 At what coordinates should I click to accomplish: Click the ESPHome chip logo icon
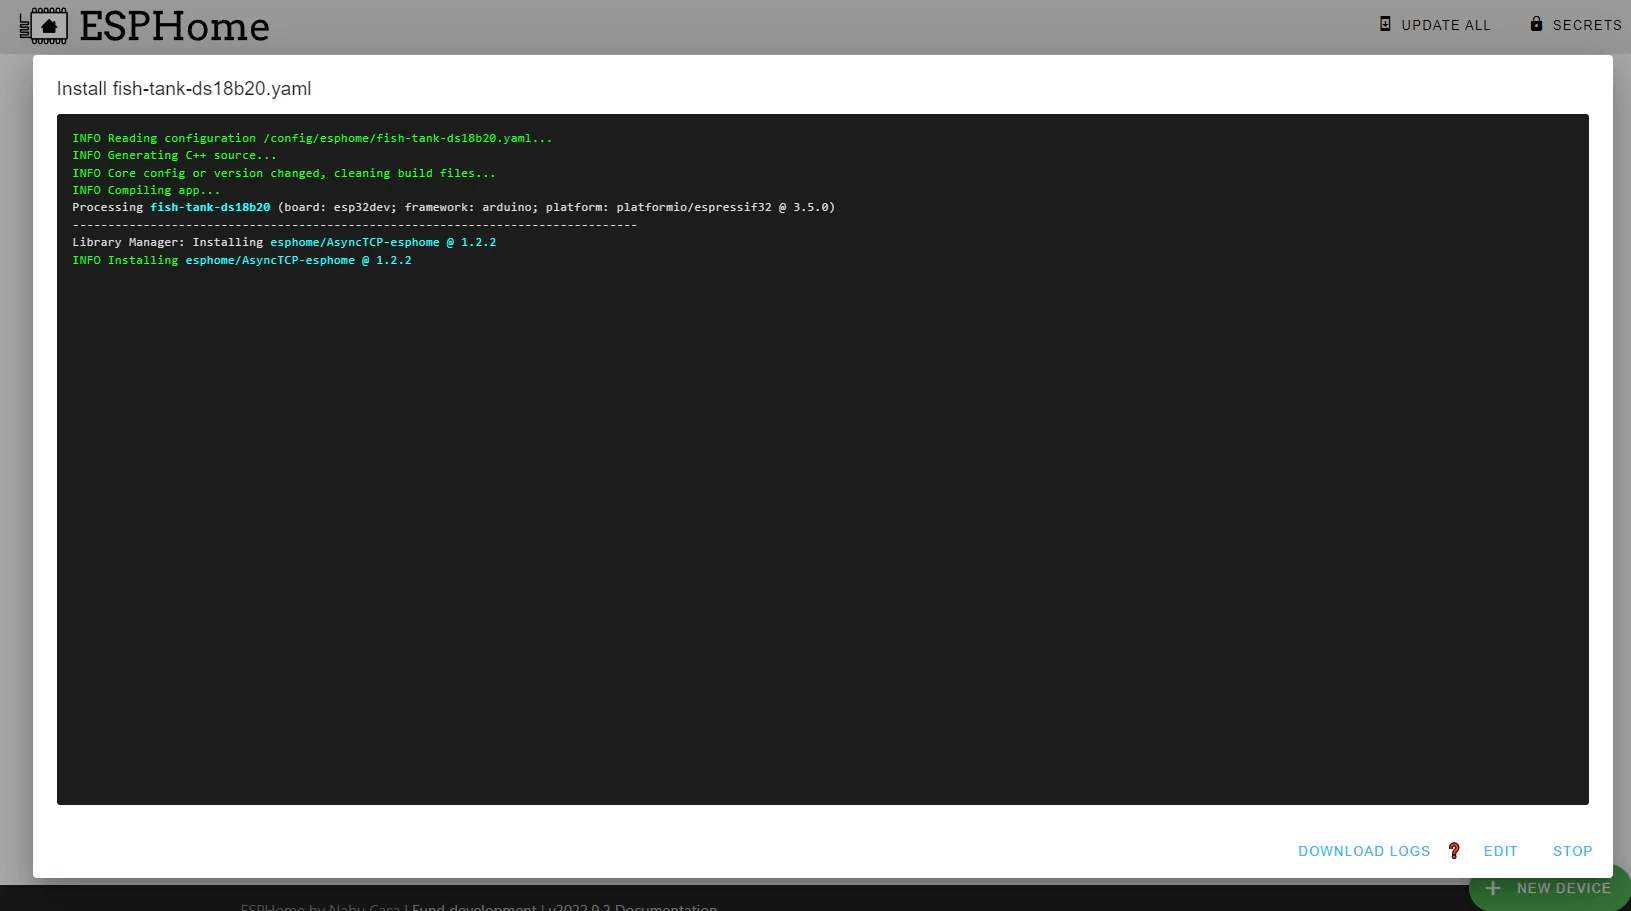point(44,26)
